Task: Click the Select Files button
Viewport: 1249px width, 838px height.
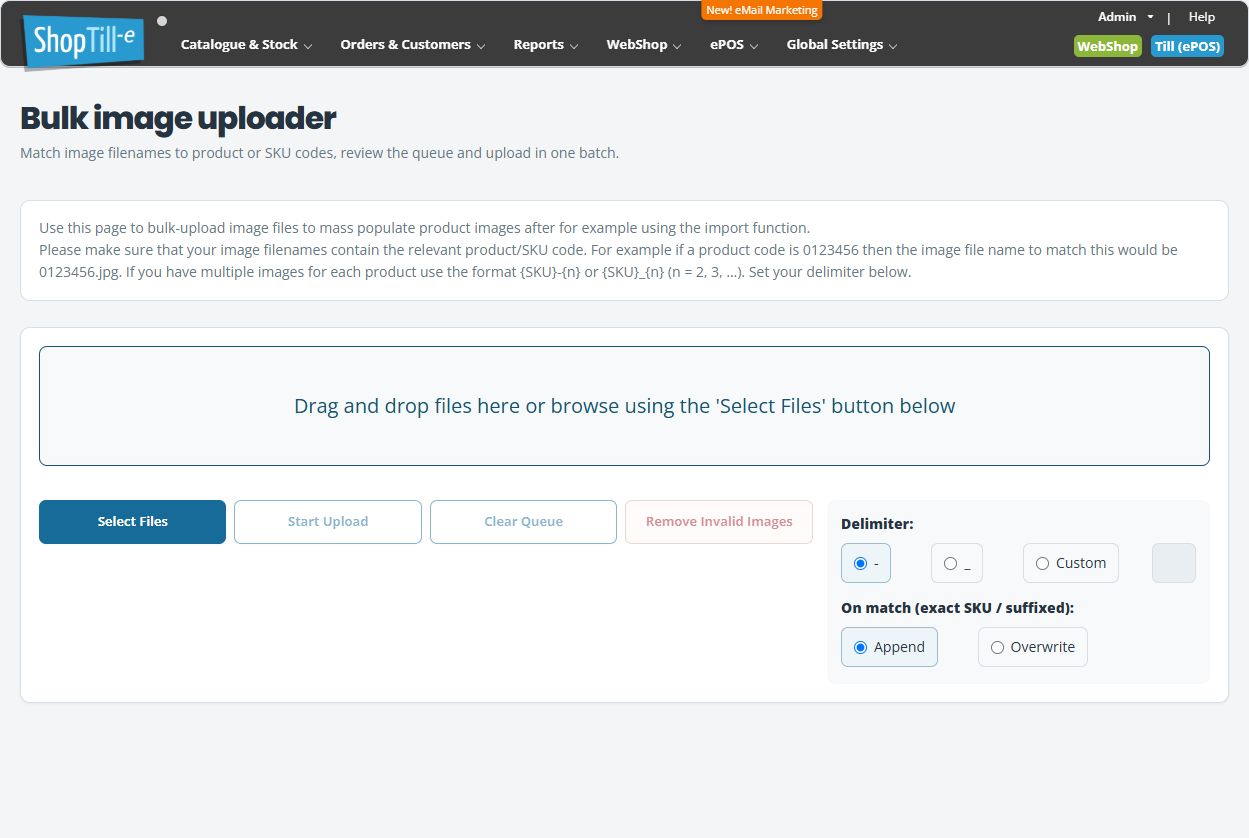Action: click(x=132, y=522)
